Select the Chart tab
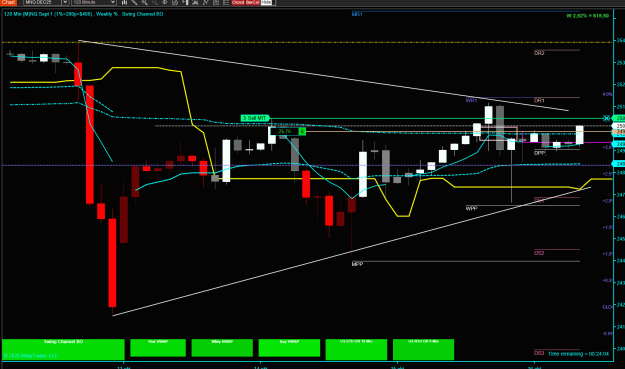 click(8, 2)
